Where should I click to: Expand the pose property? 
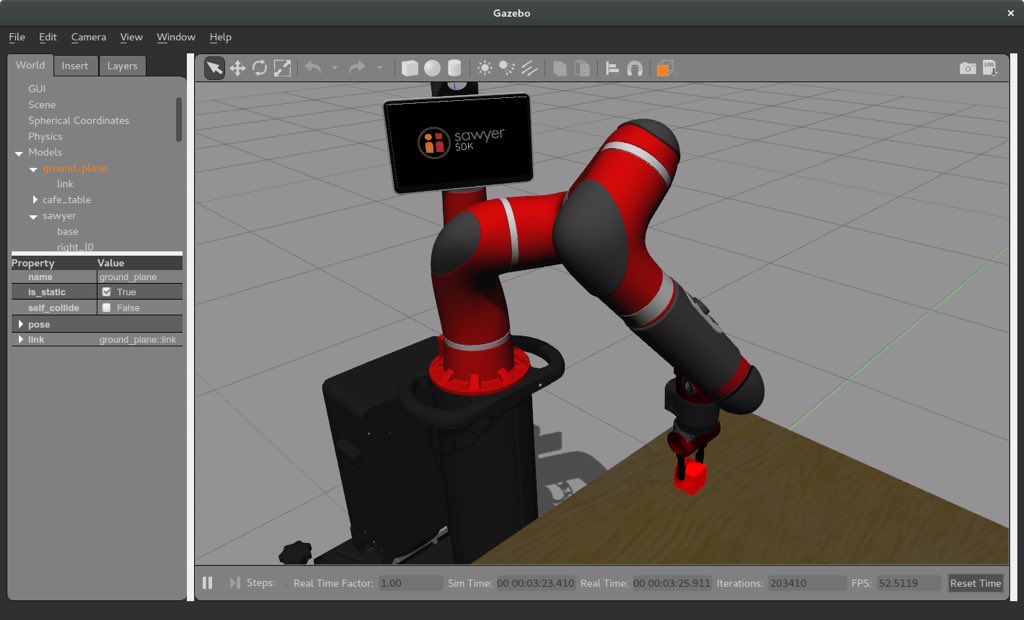coord(21,324)
